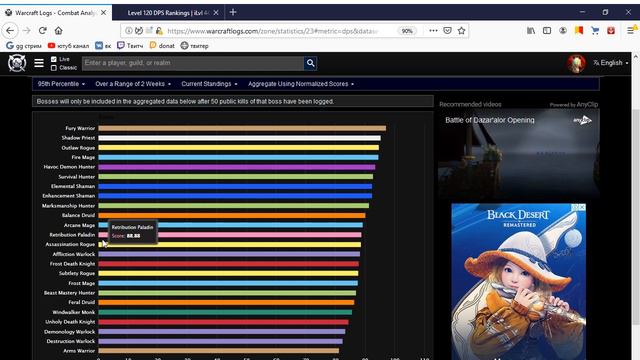This screenshot has height=360, width=640.
Task: Show site information icon in address bar
Action: coord(129,31)
